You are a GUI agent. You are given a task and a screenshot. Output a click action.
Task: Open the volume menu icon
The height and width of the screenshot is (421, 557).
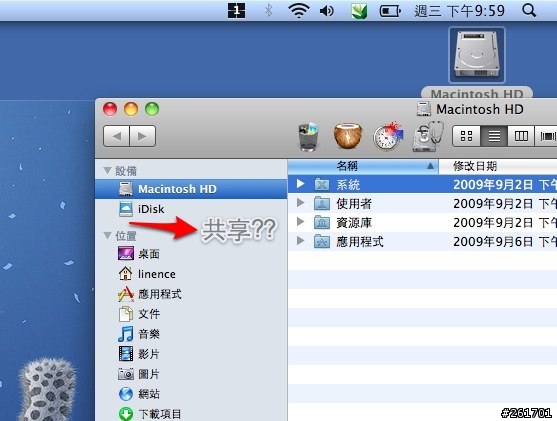(326, 11)
